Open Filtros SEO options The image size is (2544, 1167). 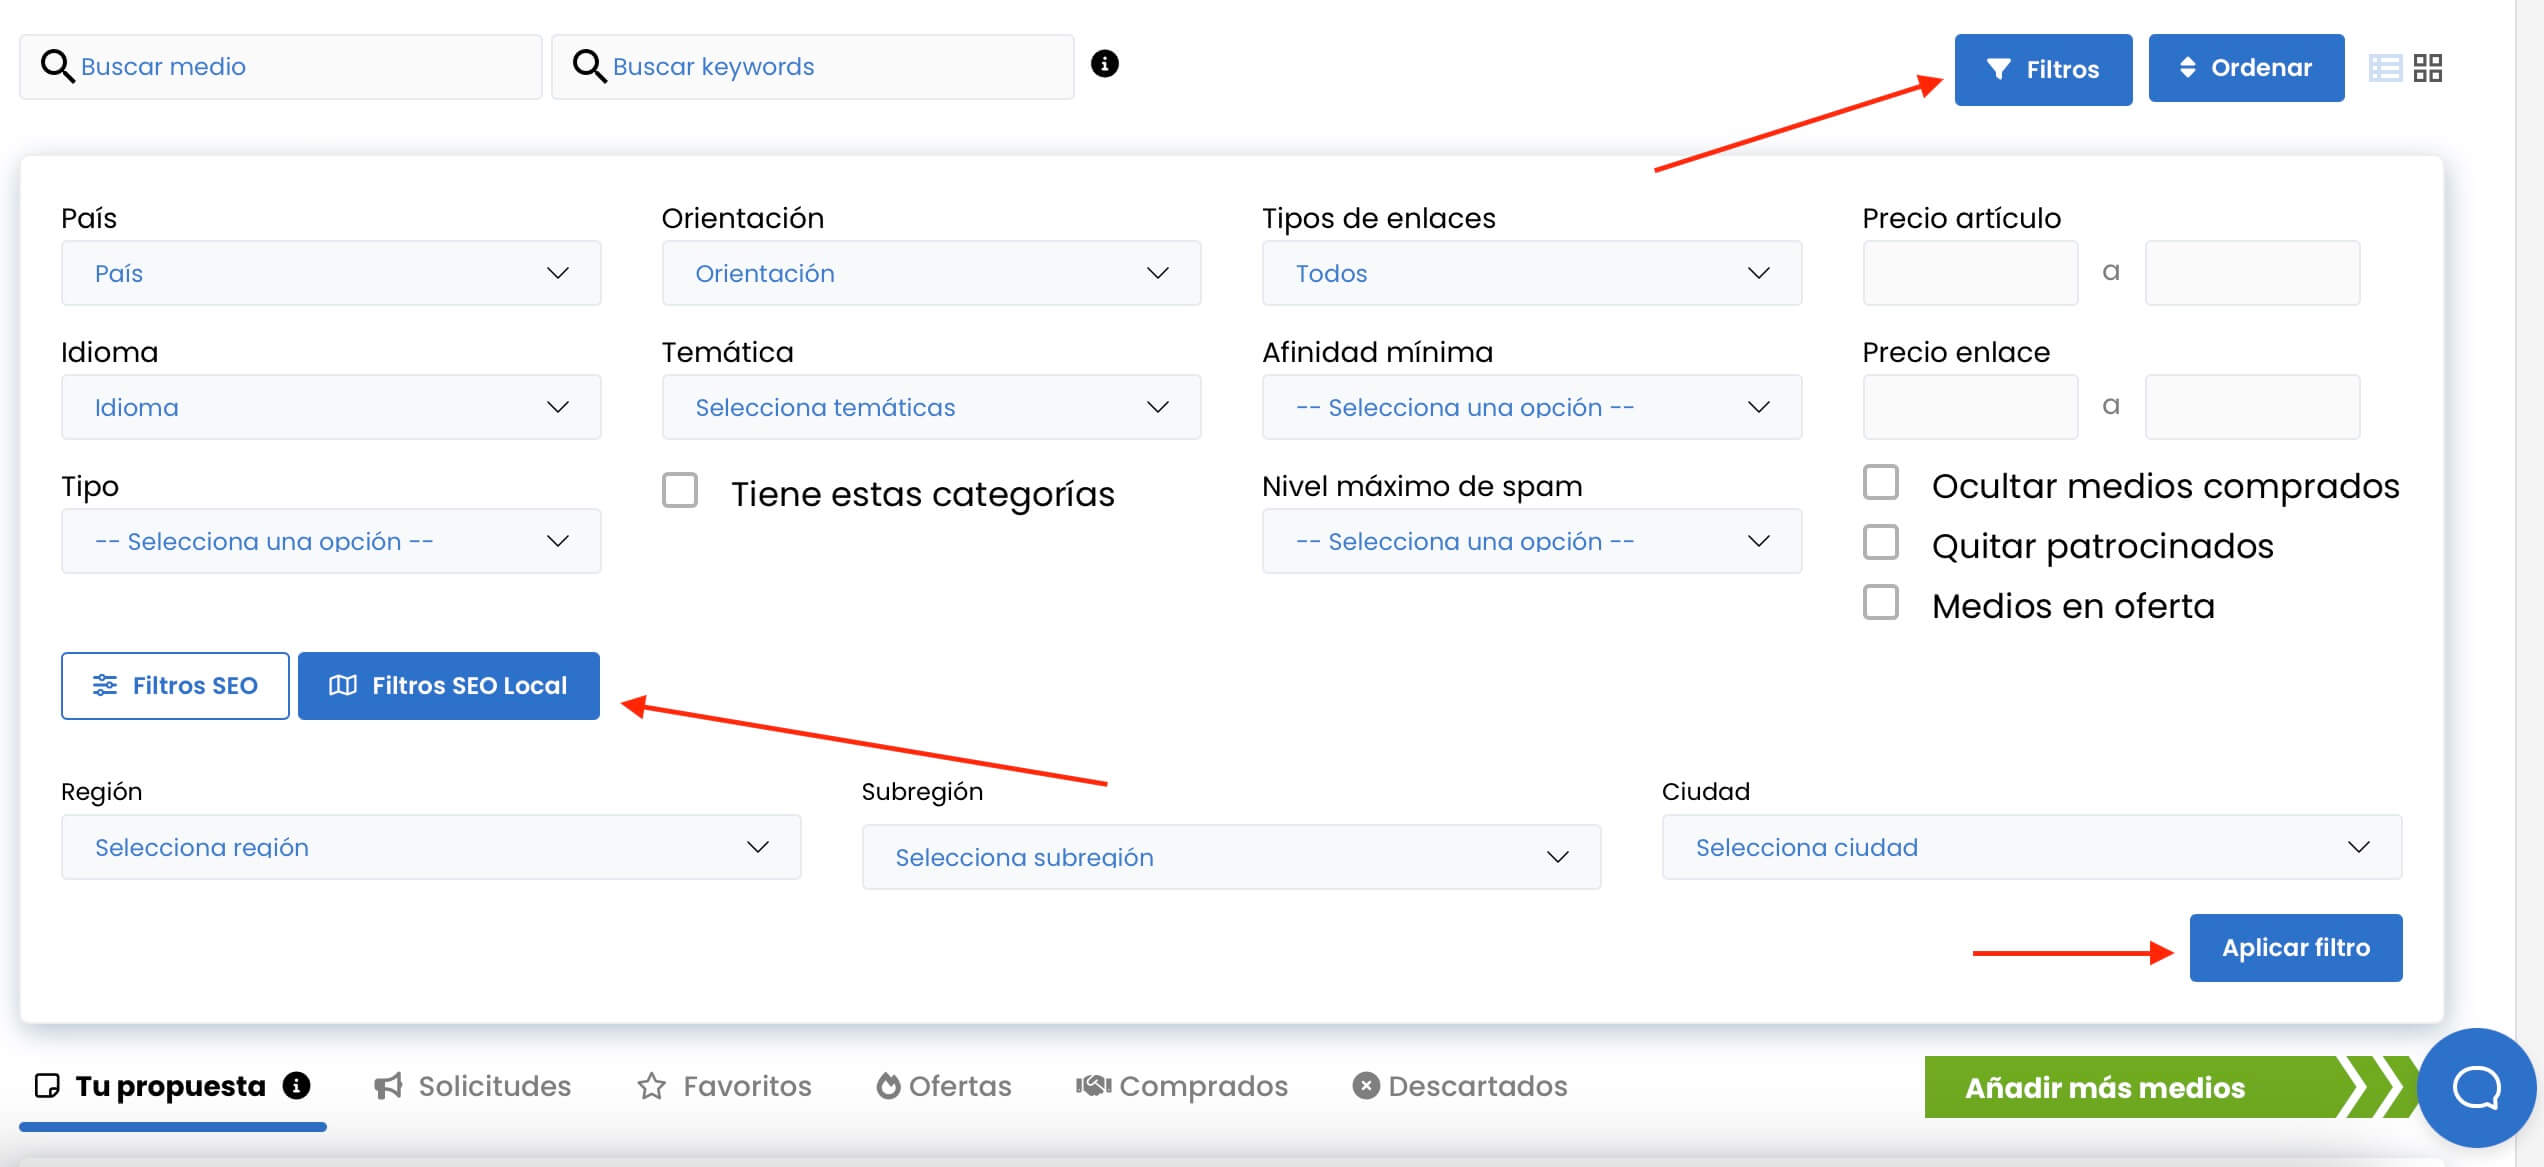pyautogui.click(x=175, y=685)
